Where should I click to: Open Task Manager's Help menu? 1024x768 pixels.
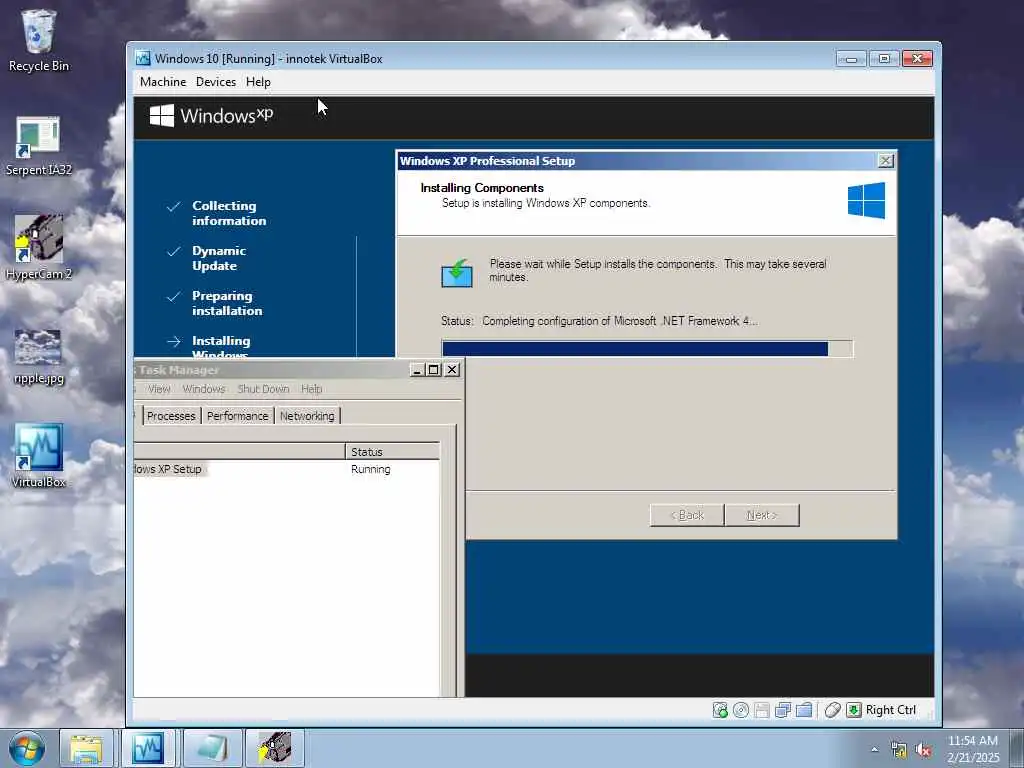click(x=312, y=389)
